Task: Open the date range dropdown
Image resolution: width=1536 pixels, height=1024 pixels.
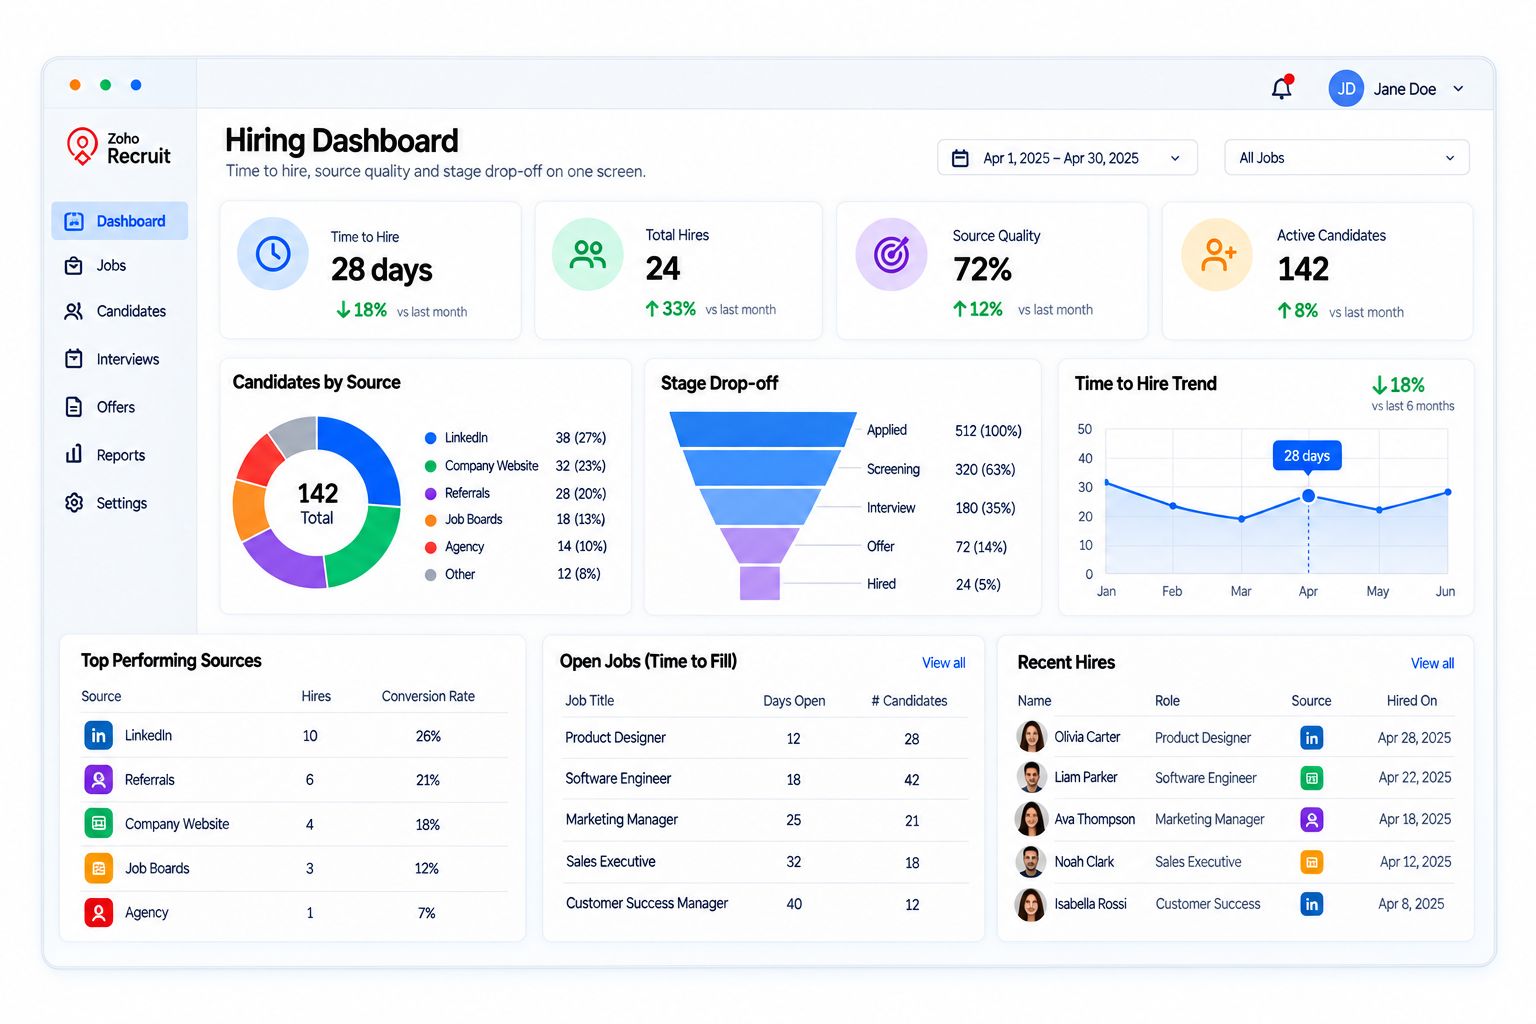Action: (1067, 158)
